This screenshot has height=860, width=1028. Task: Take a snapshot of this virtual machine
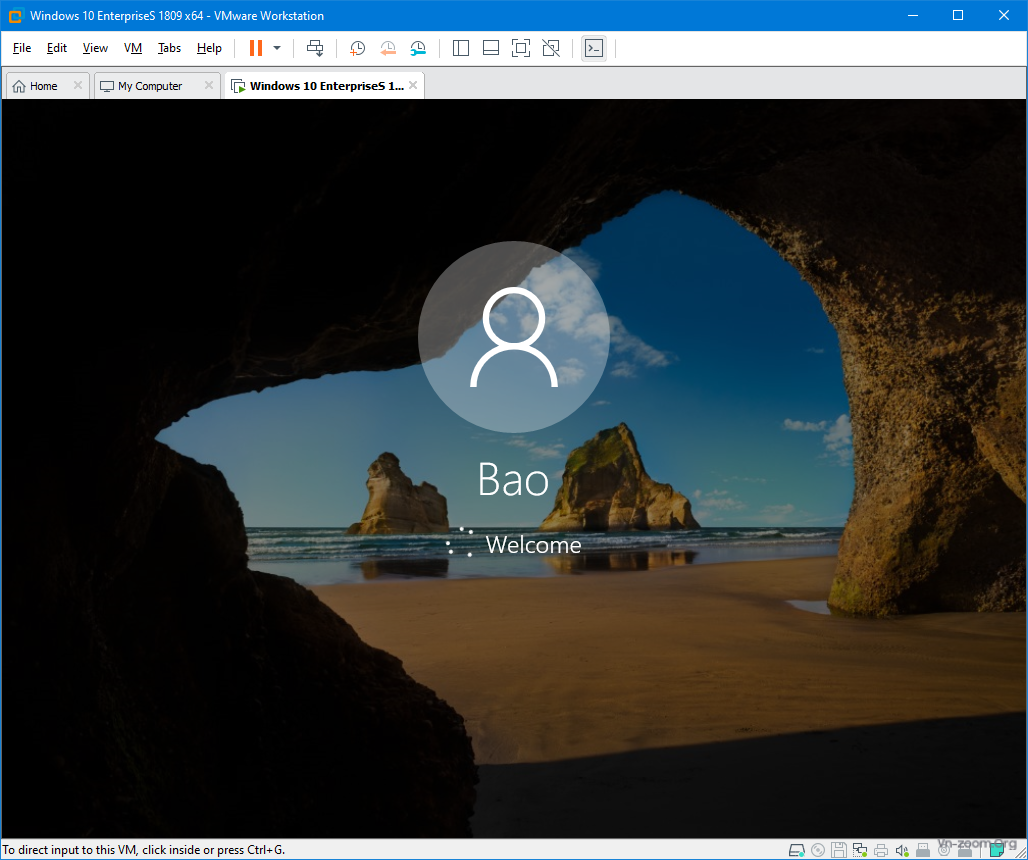(x=357, y=48)
